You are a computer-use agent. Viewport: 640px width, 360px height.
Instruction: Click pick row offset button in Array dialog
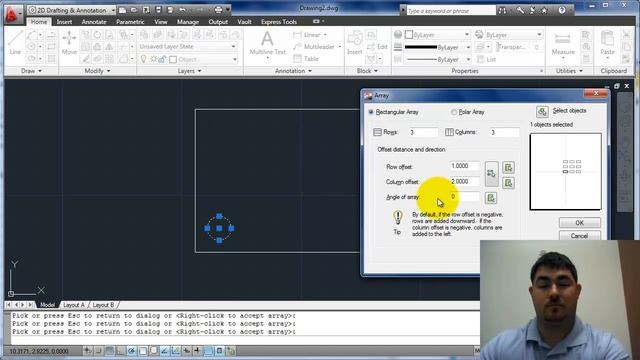point(508,167)
